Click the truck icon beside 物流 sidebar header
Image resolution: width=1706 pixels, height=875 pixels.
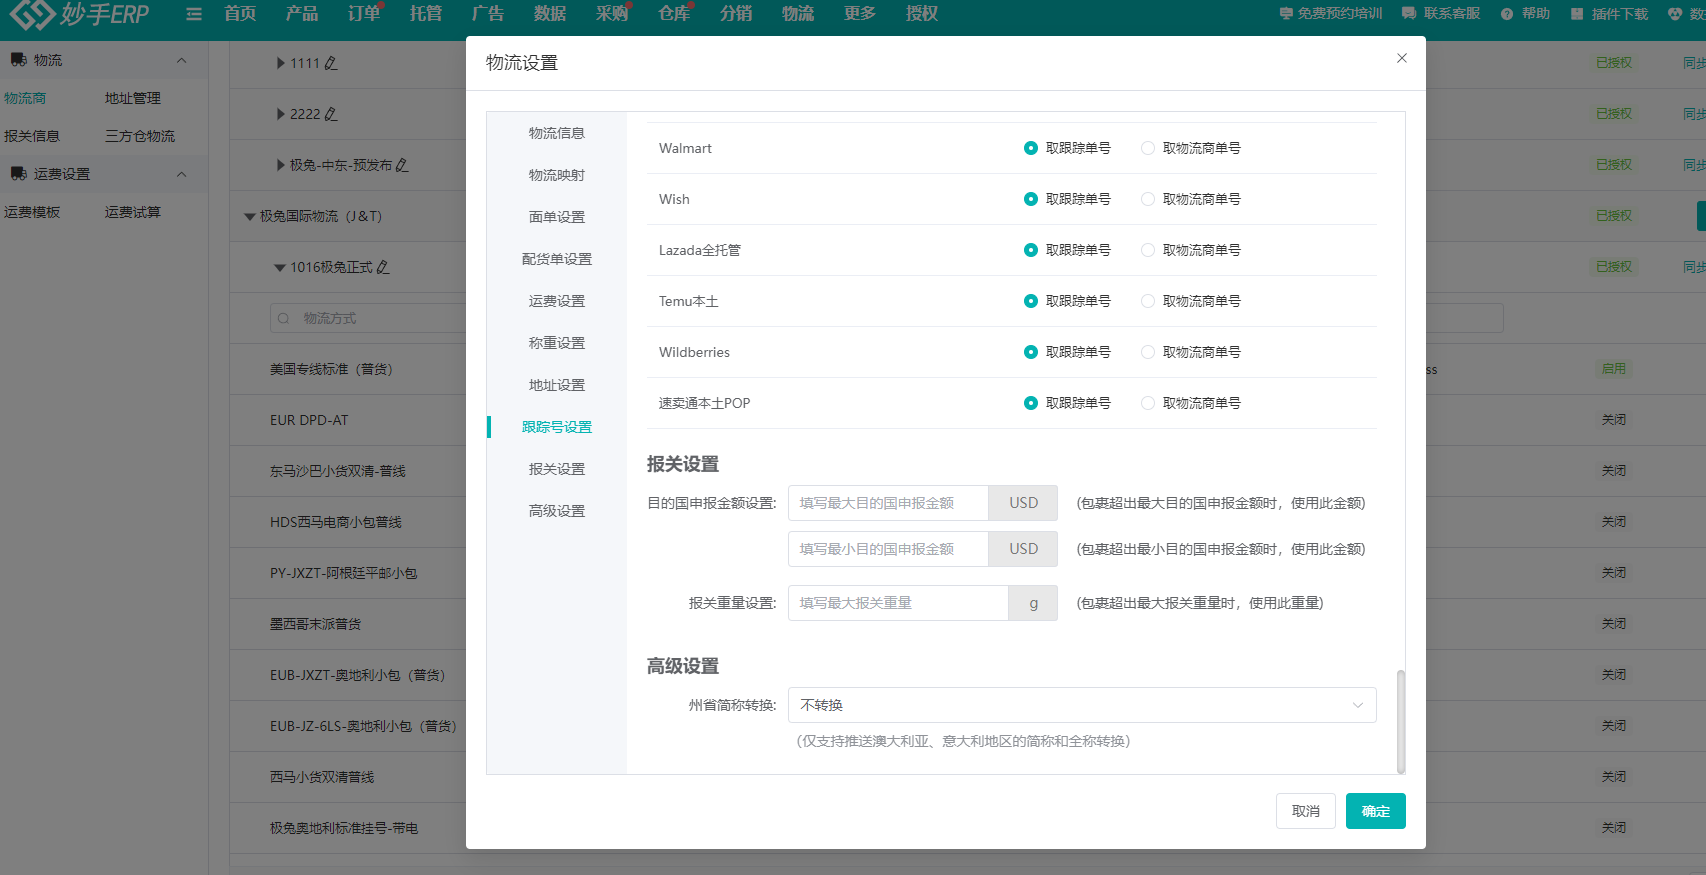(18, 60)
